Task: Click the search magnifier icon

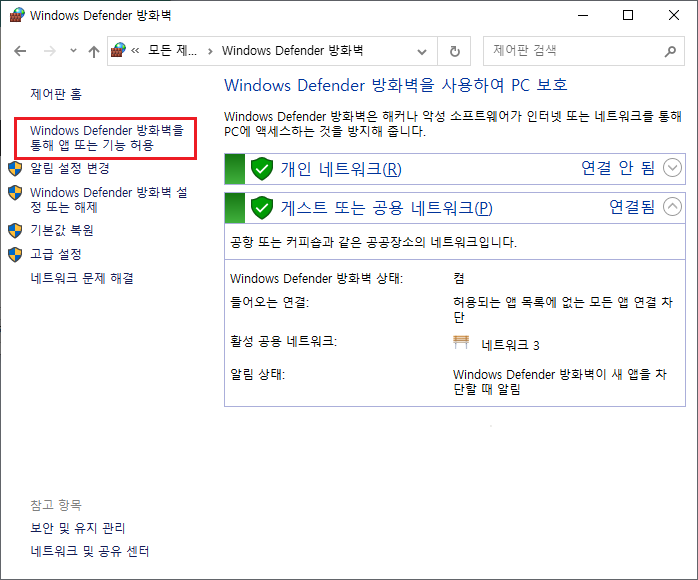Action: (x=670, y=51)
